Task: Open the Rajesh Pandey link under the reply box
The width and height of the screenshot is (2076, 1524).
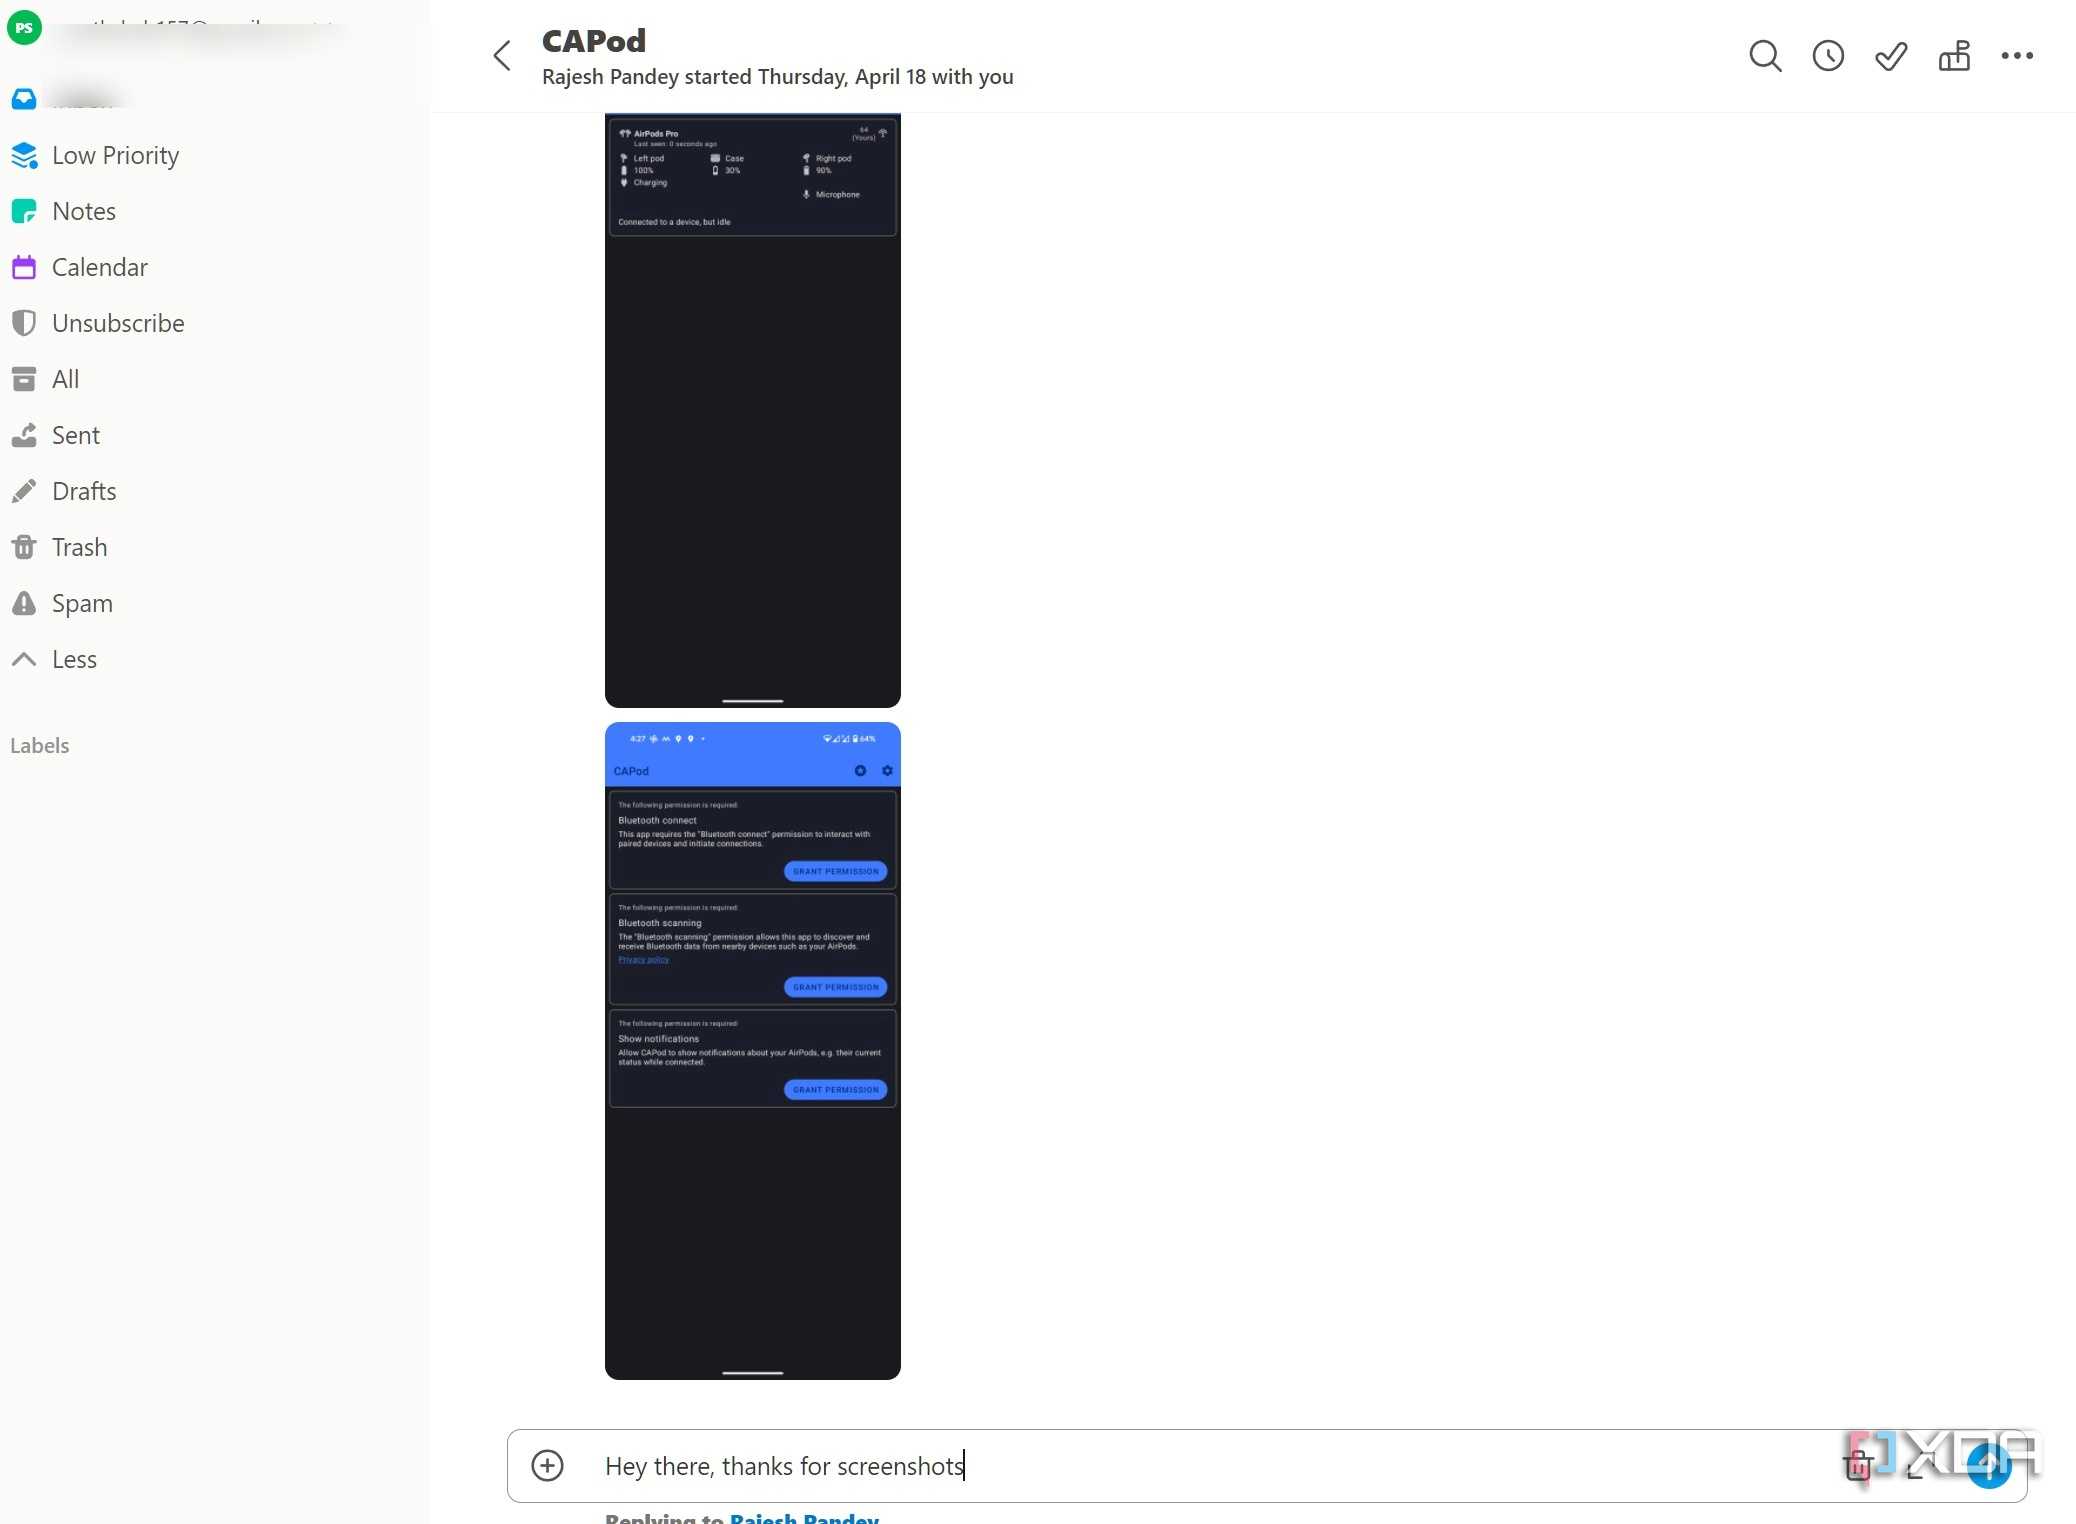Action: (804, 1517)
